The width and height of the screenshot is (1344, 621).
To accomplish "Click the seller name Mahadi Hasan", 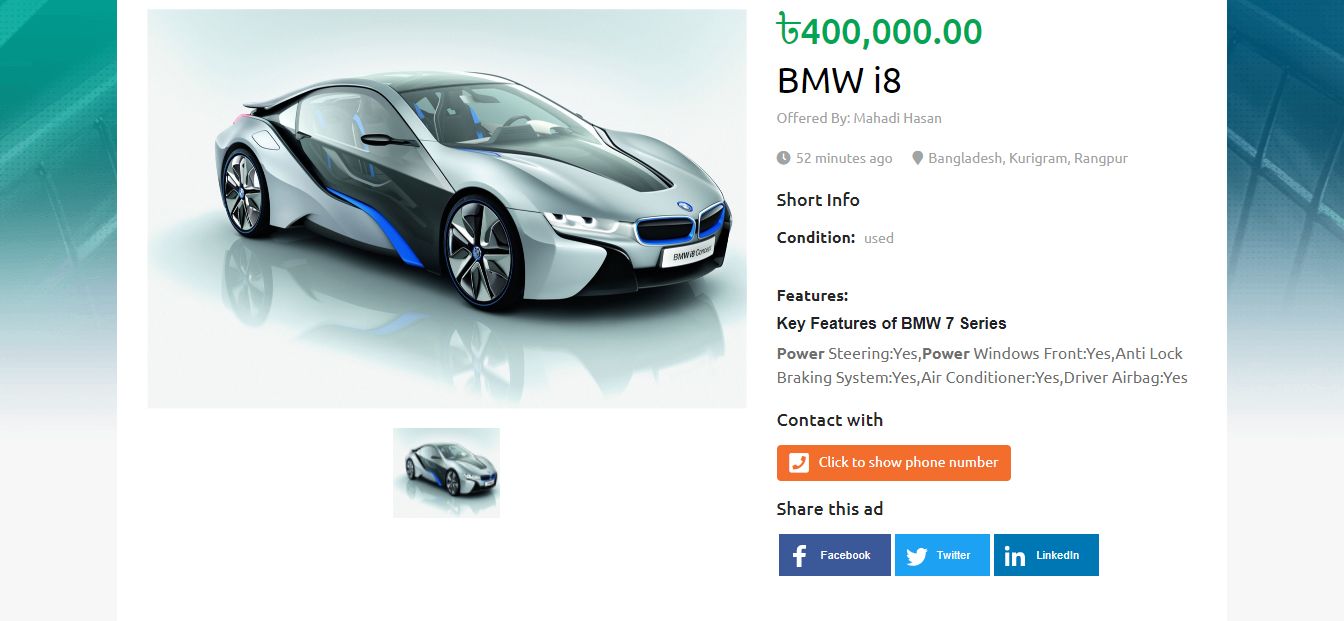I will 897,118.
